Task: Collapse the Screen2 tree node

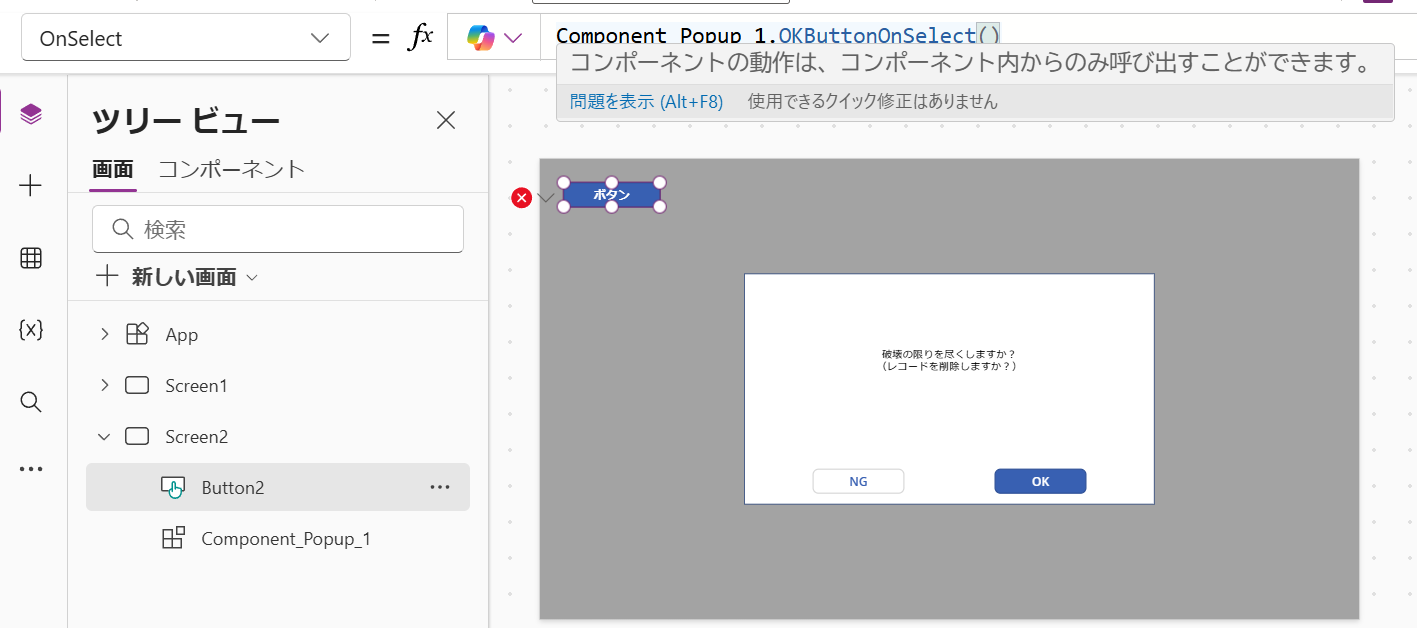Action: pyautogui.click(x=104, y=436)
